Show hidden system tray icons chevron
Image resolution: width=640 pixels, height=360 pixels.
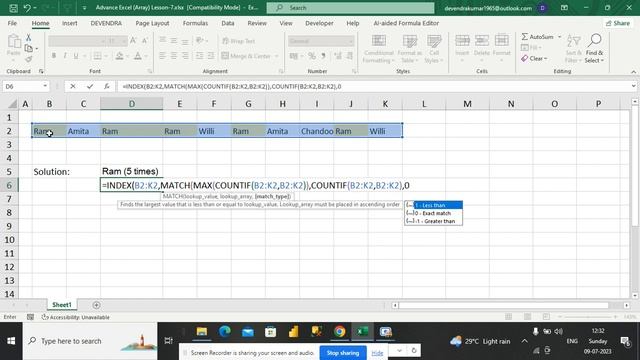point(524,341)
